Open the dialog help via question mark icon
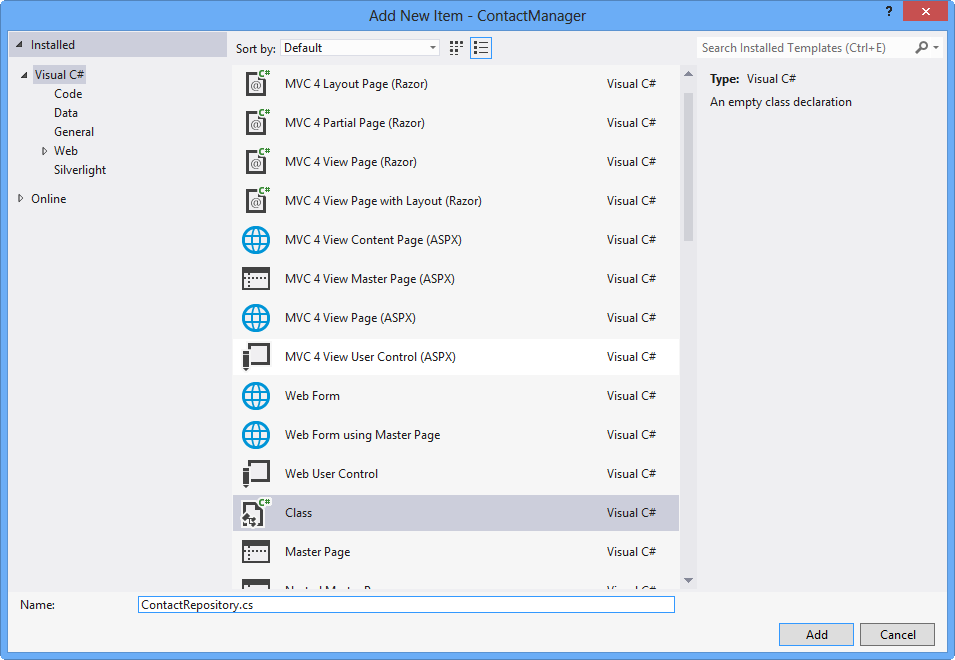 point(889,13)
